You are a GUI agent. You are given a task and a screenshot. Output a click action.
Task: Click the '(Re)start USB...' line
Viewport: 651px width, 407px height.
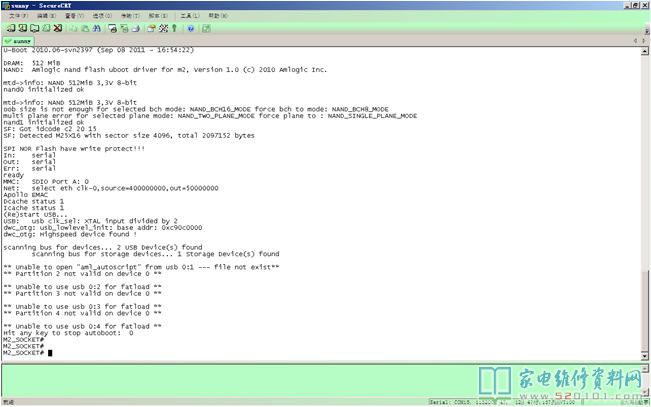(x=35, y=215)
